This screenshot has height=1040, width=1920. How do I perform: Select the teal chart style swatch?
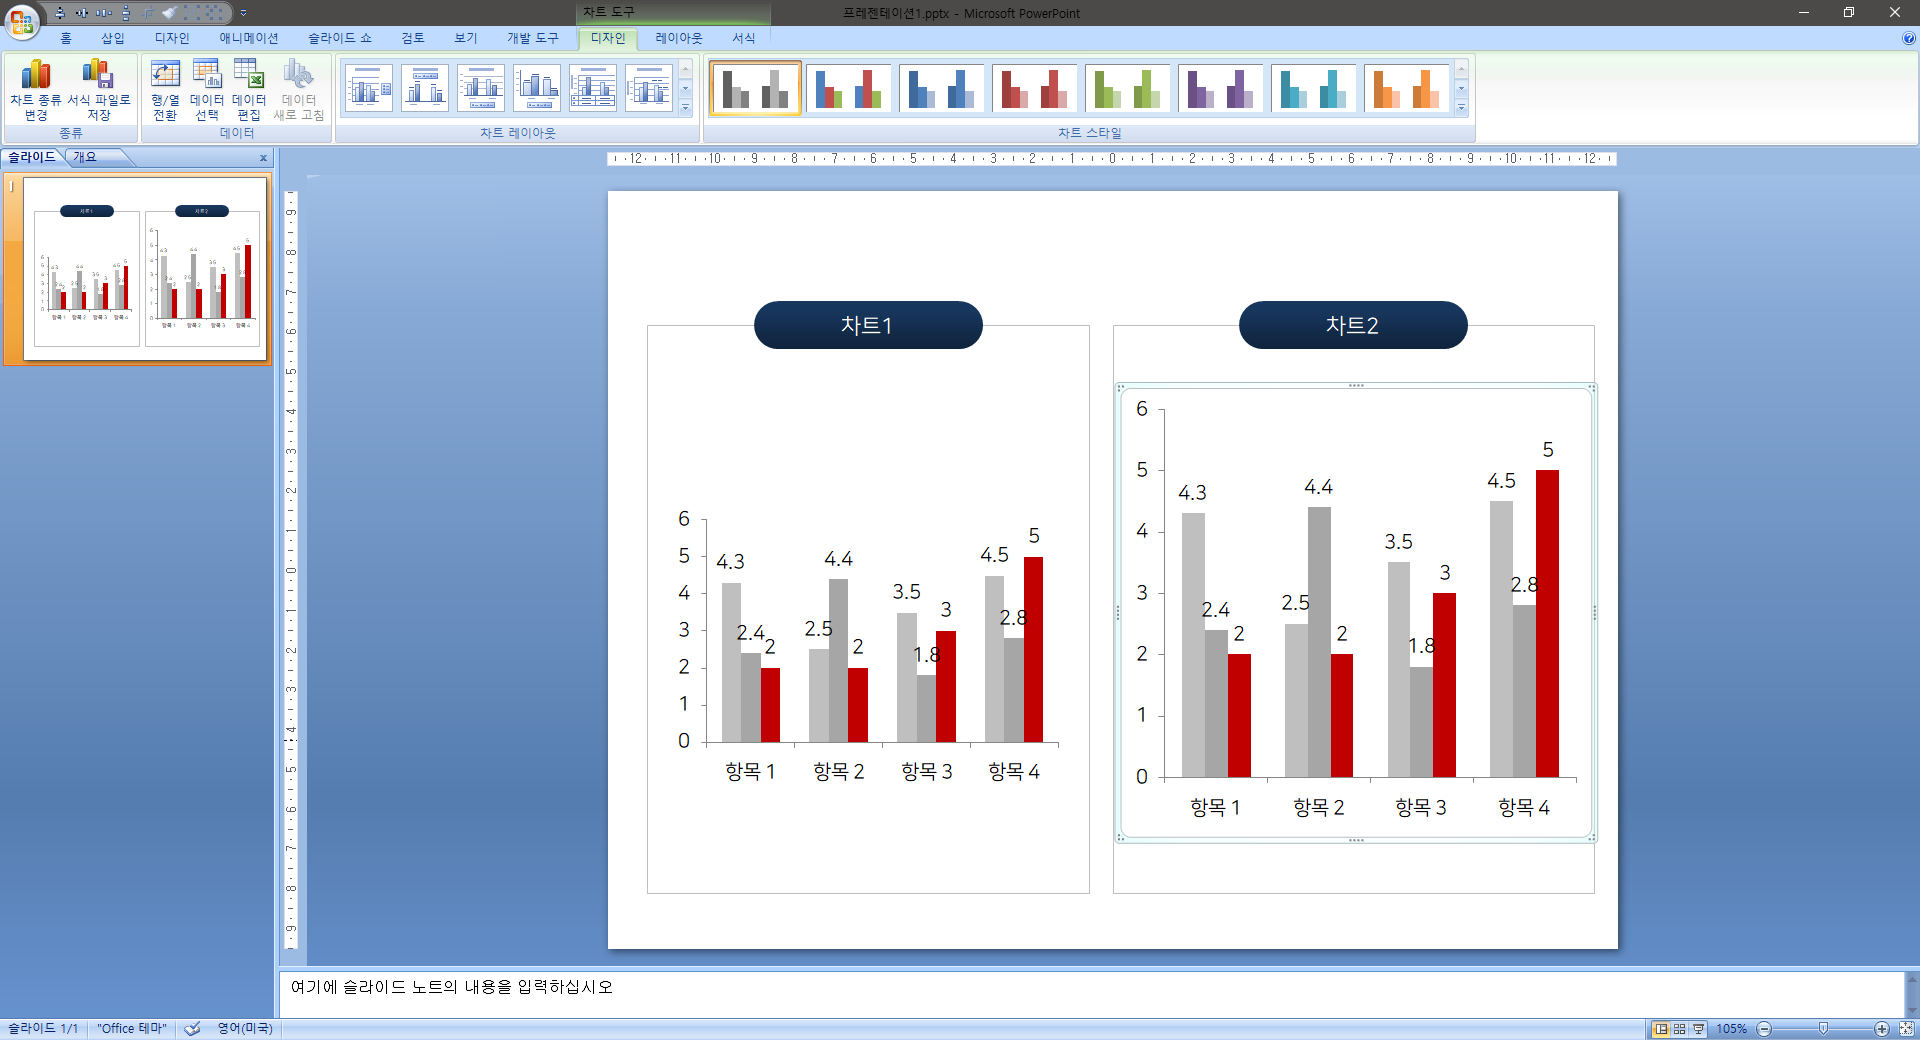pyautogui.click(x=1313, y=88)
